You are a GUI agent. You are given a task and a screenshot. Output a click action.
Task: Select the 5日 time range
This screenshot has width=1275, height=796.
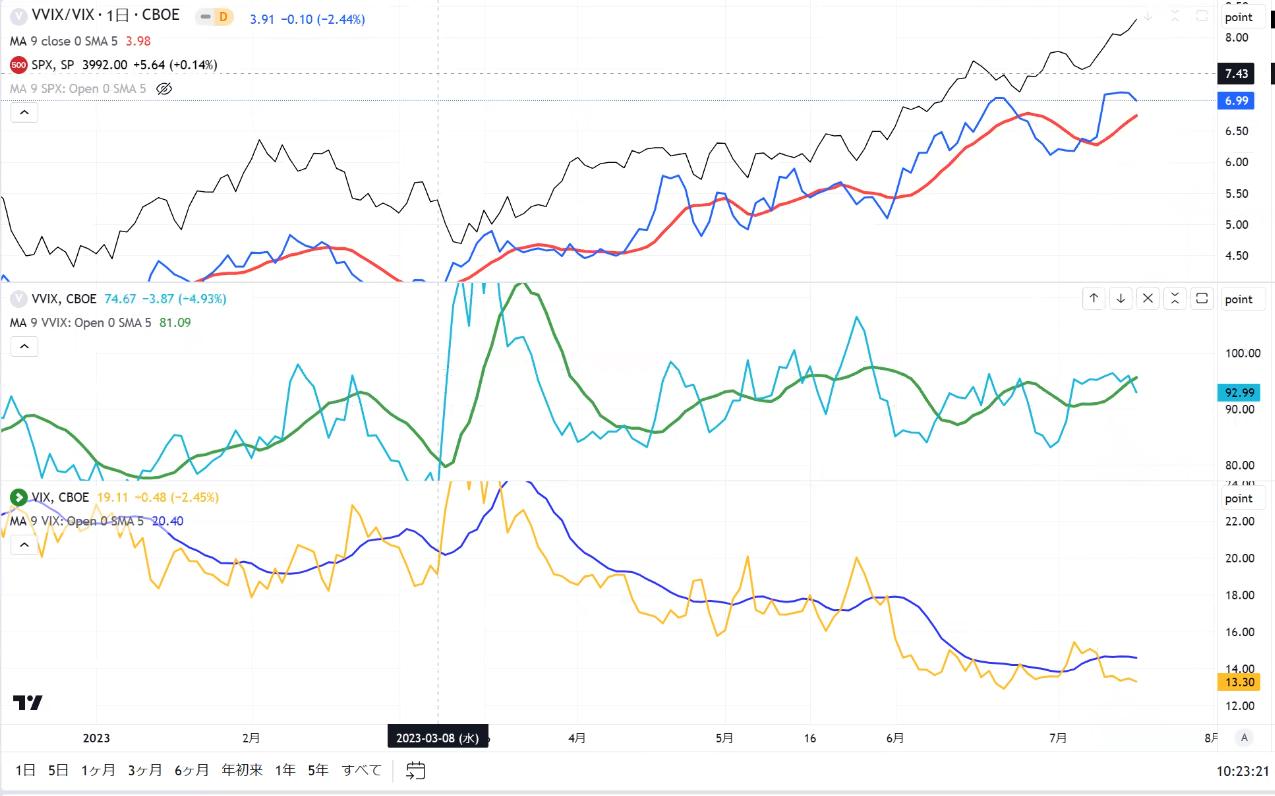coord(58,770)
